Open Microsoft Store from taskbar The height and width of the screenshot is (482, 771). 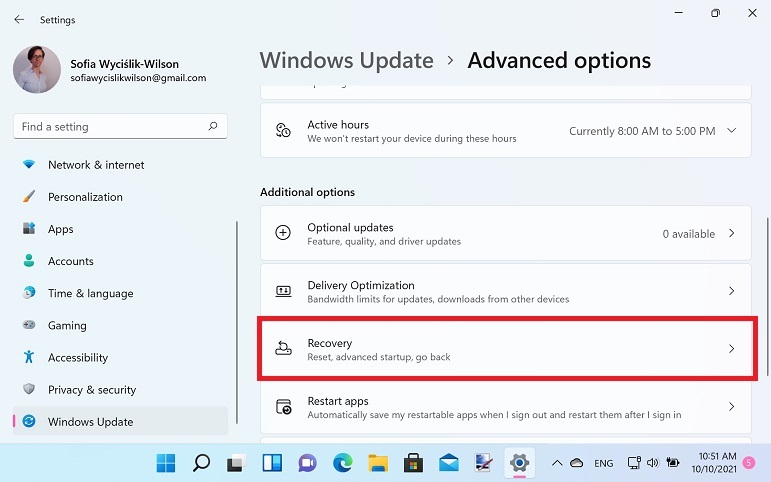[414, 463]
